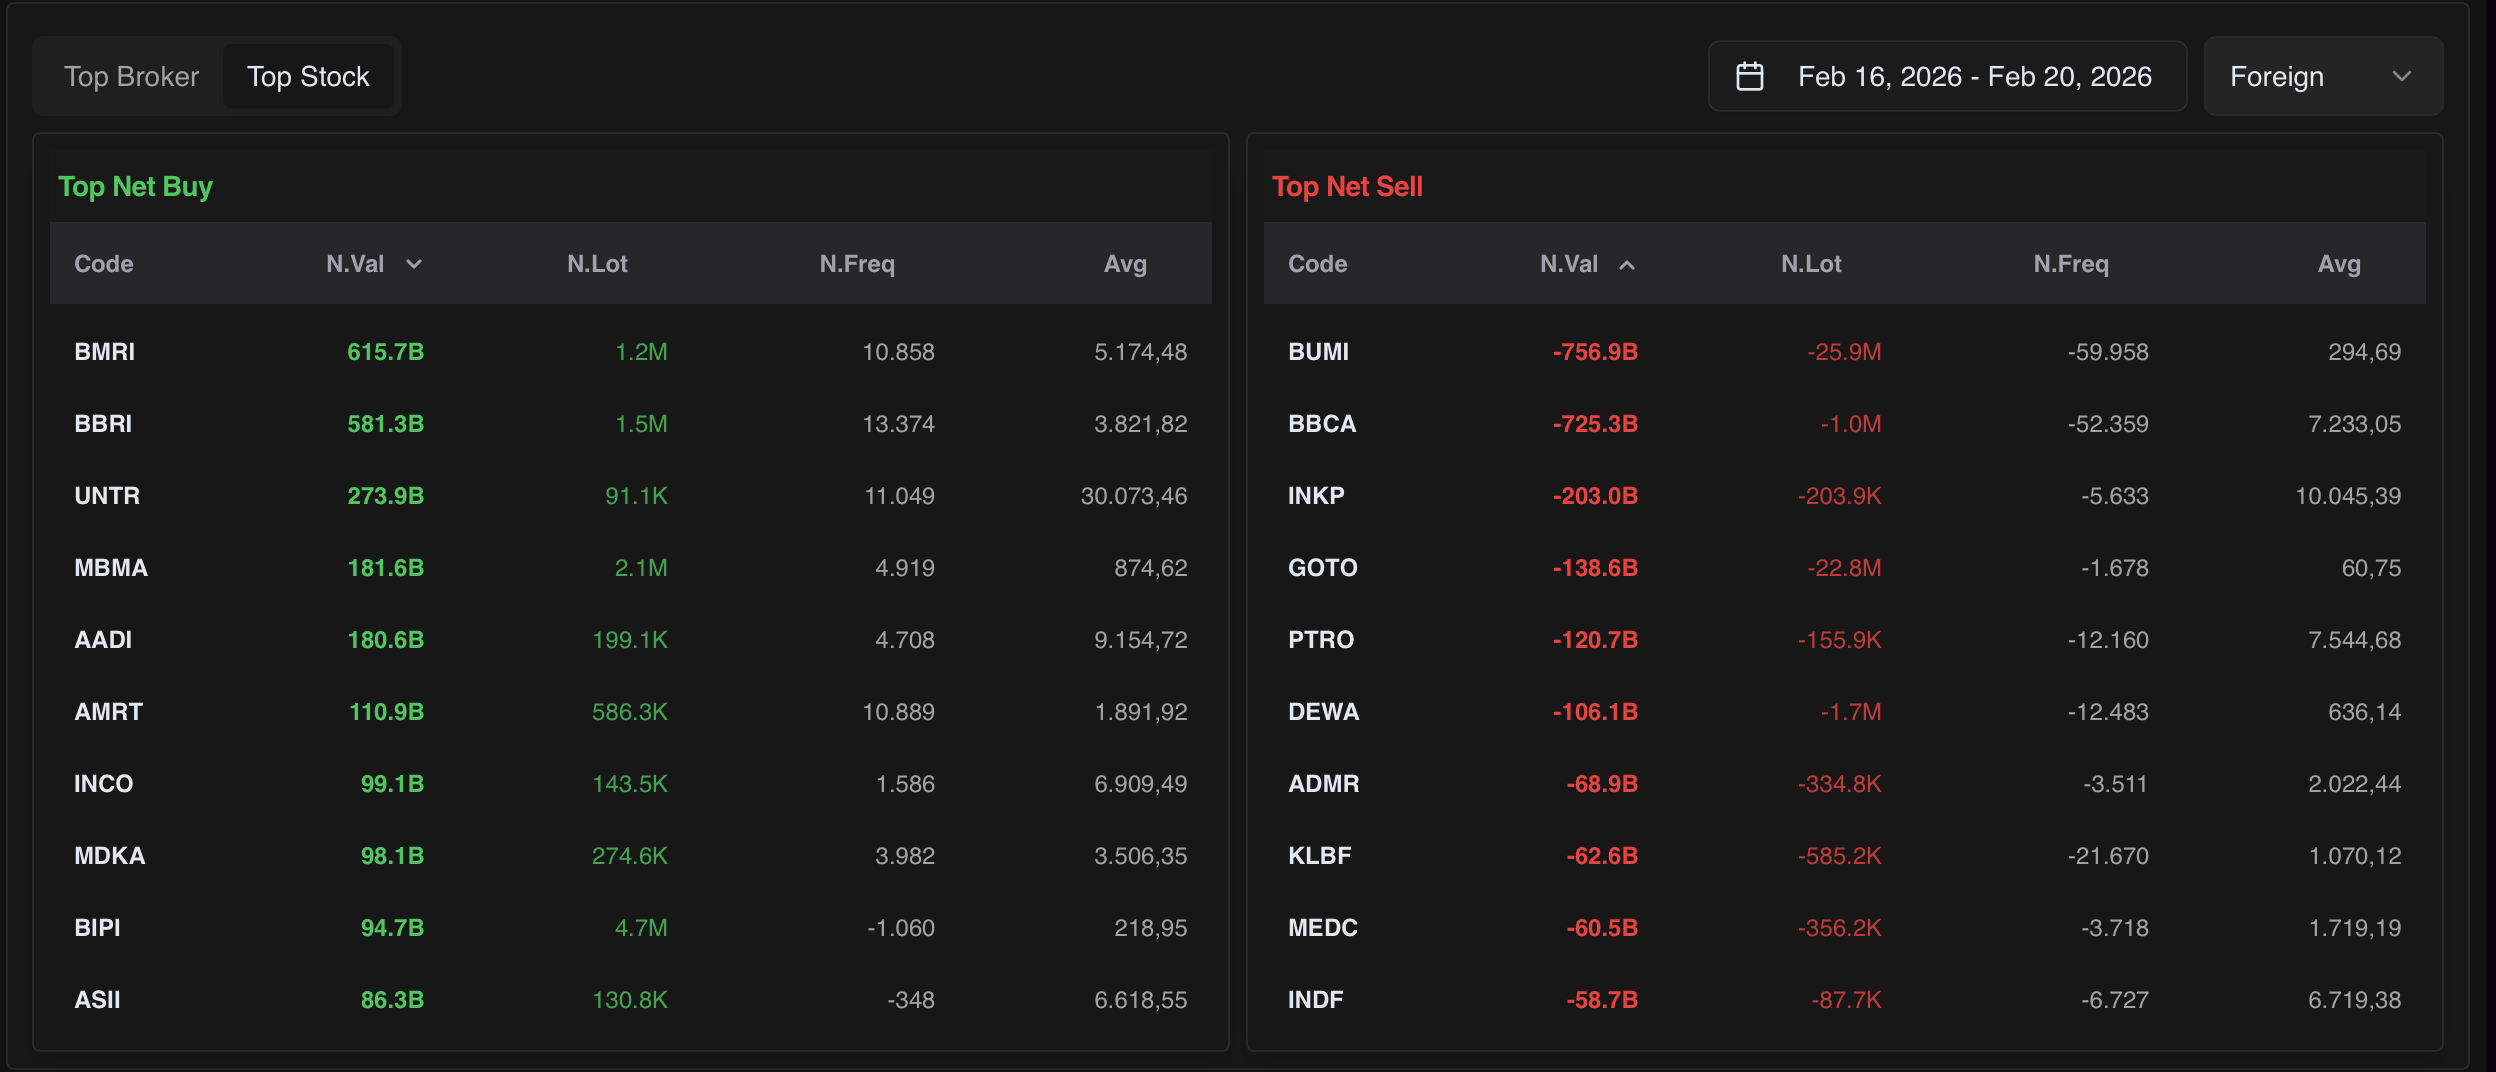Open the BUMI row in Top Net Sell
The image size is (2496, 1072).
(x=1318, y=352)
